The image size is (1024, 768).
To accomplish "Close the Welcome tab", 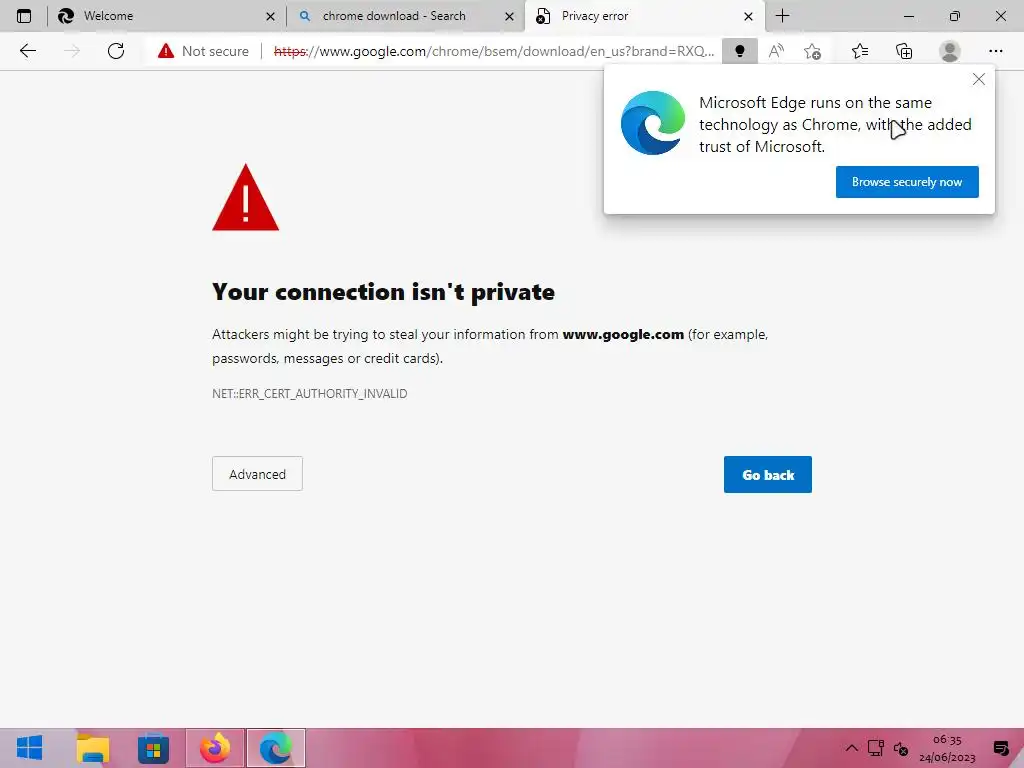I will point(270,16).
